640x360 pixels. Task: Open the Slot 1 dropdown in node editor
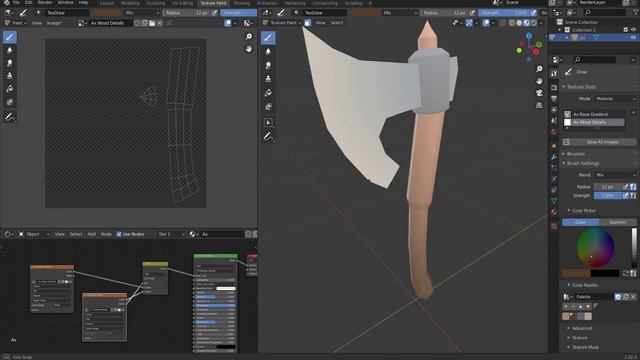point(171,234)
